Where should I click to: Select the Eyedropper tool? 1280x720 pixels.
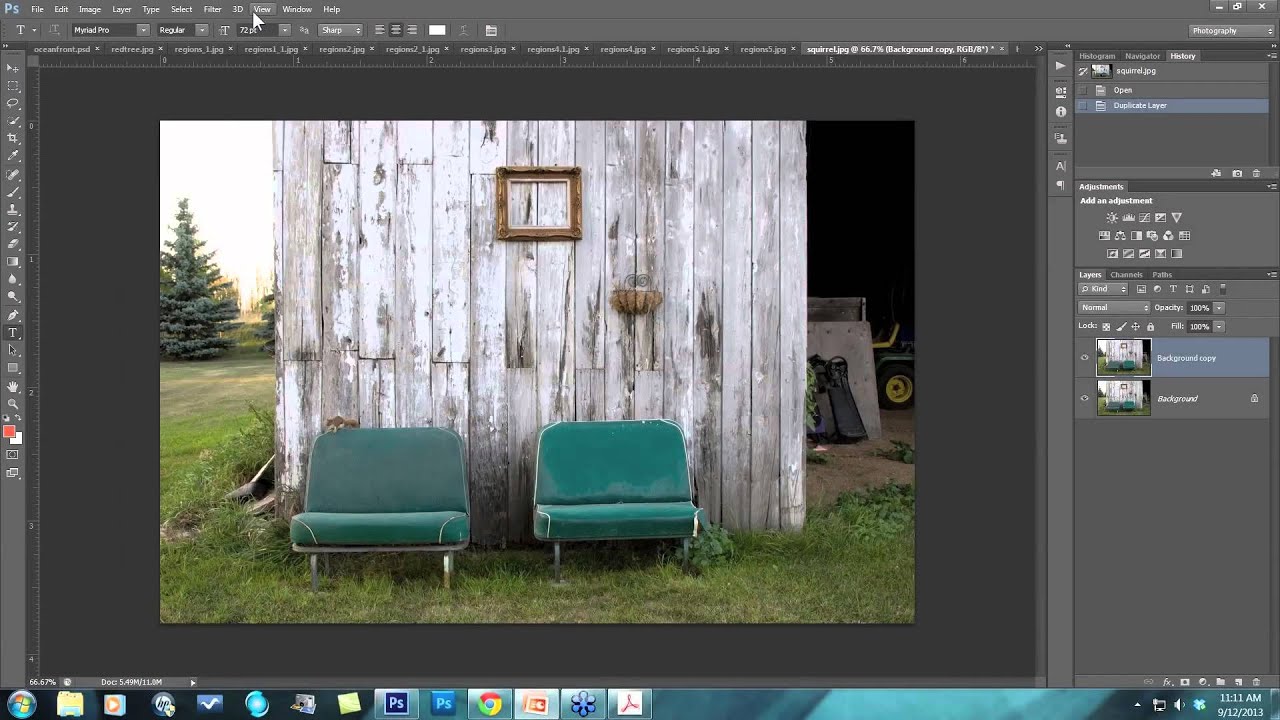[13, 156]
